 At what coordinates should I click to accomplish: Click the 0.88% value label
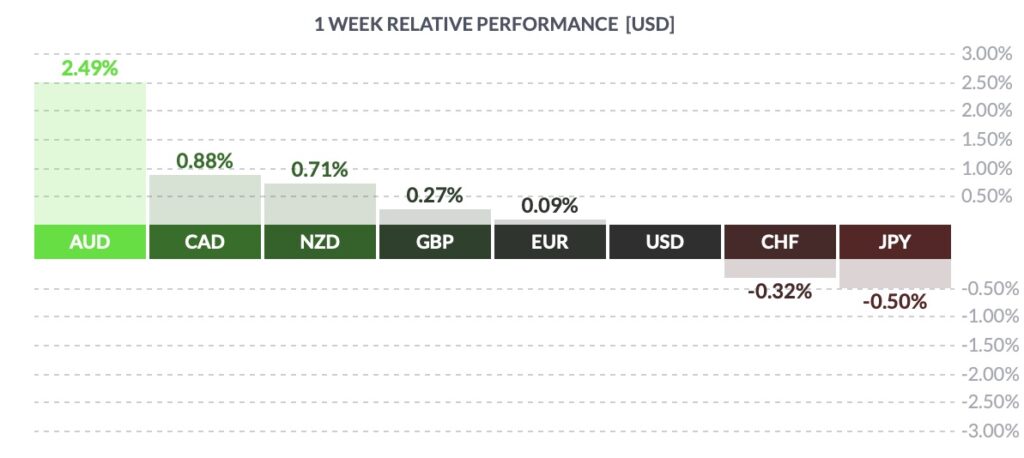(205, 161)
